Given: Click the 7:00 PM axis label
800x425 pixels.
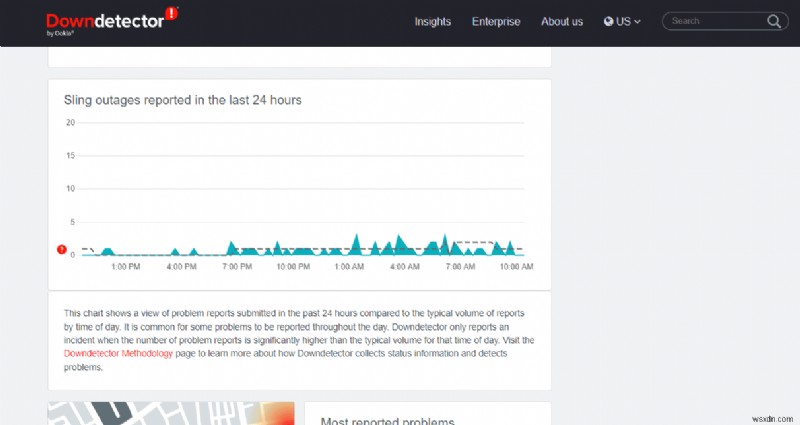Looking at the screenshot, I should click(237, 266).
